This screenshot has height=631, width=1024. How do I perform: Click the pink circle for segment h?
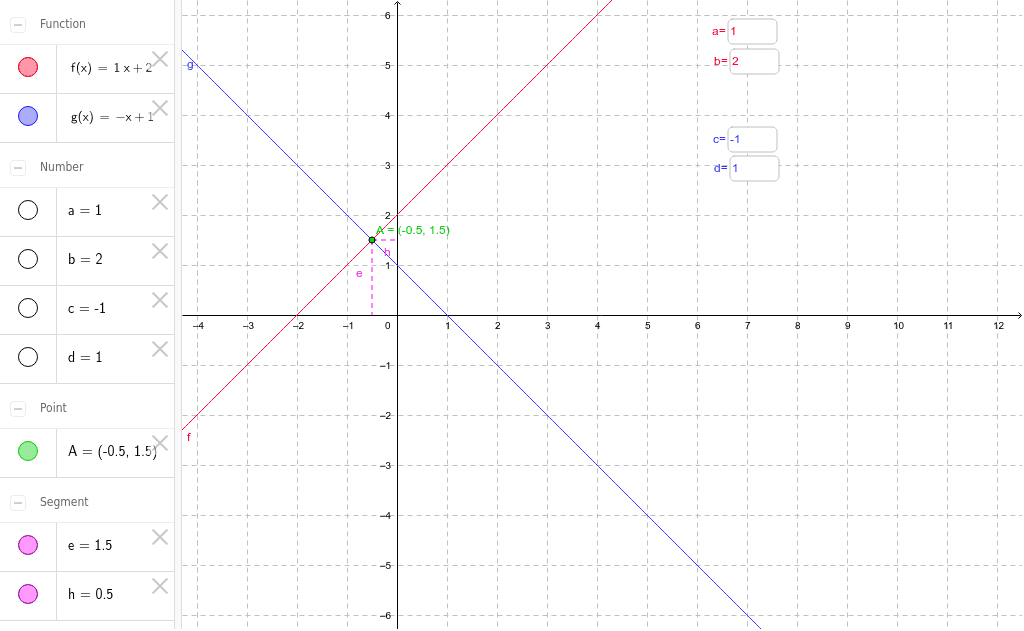[27, 593]
